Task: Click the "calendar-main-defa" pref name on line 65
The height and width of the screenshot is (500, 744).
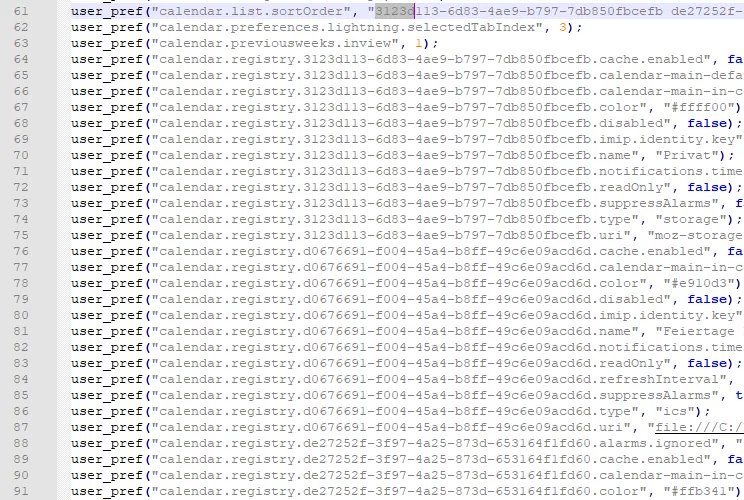Action: tap(671, 75)
